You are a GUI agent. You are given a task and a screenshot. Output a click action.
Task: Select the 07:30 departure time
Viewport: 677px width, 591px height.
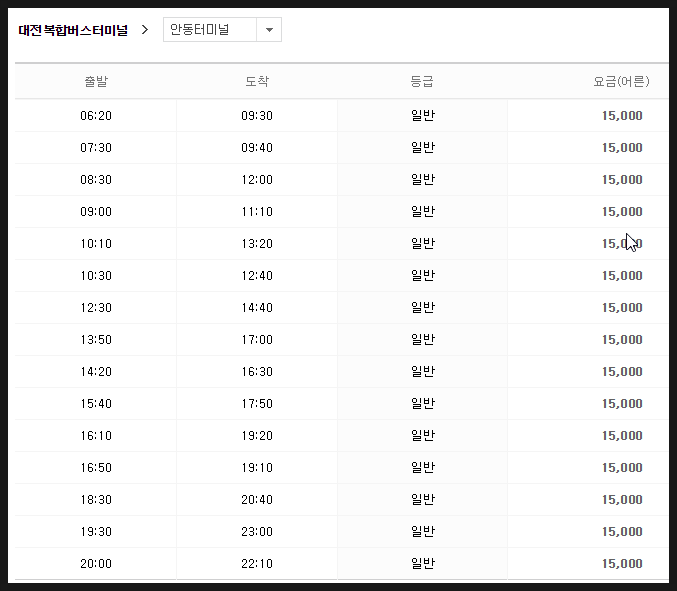point(96,148)
